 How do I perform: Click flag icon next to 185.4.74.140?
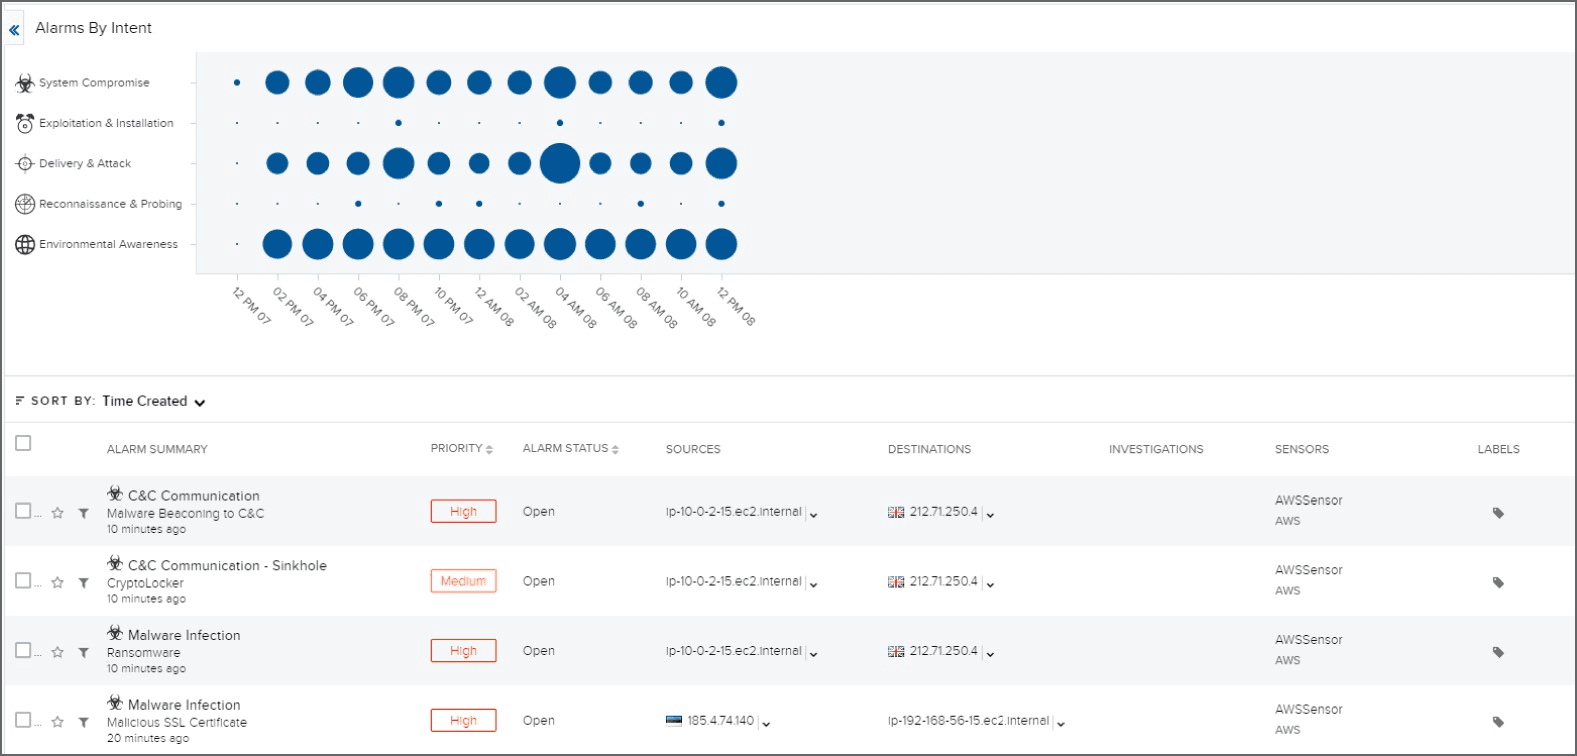point(674,721)
